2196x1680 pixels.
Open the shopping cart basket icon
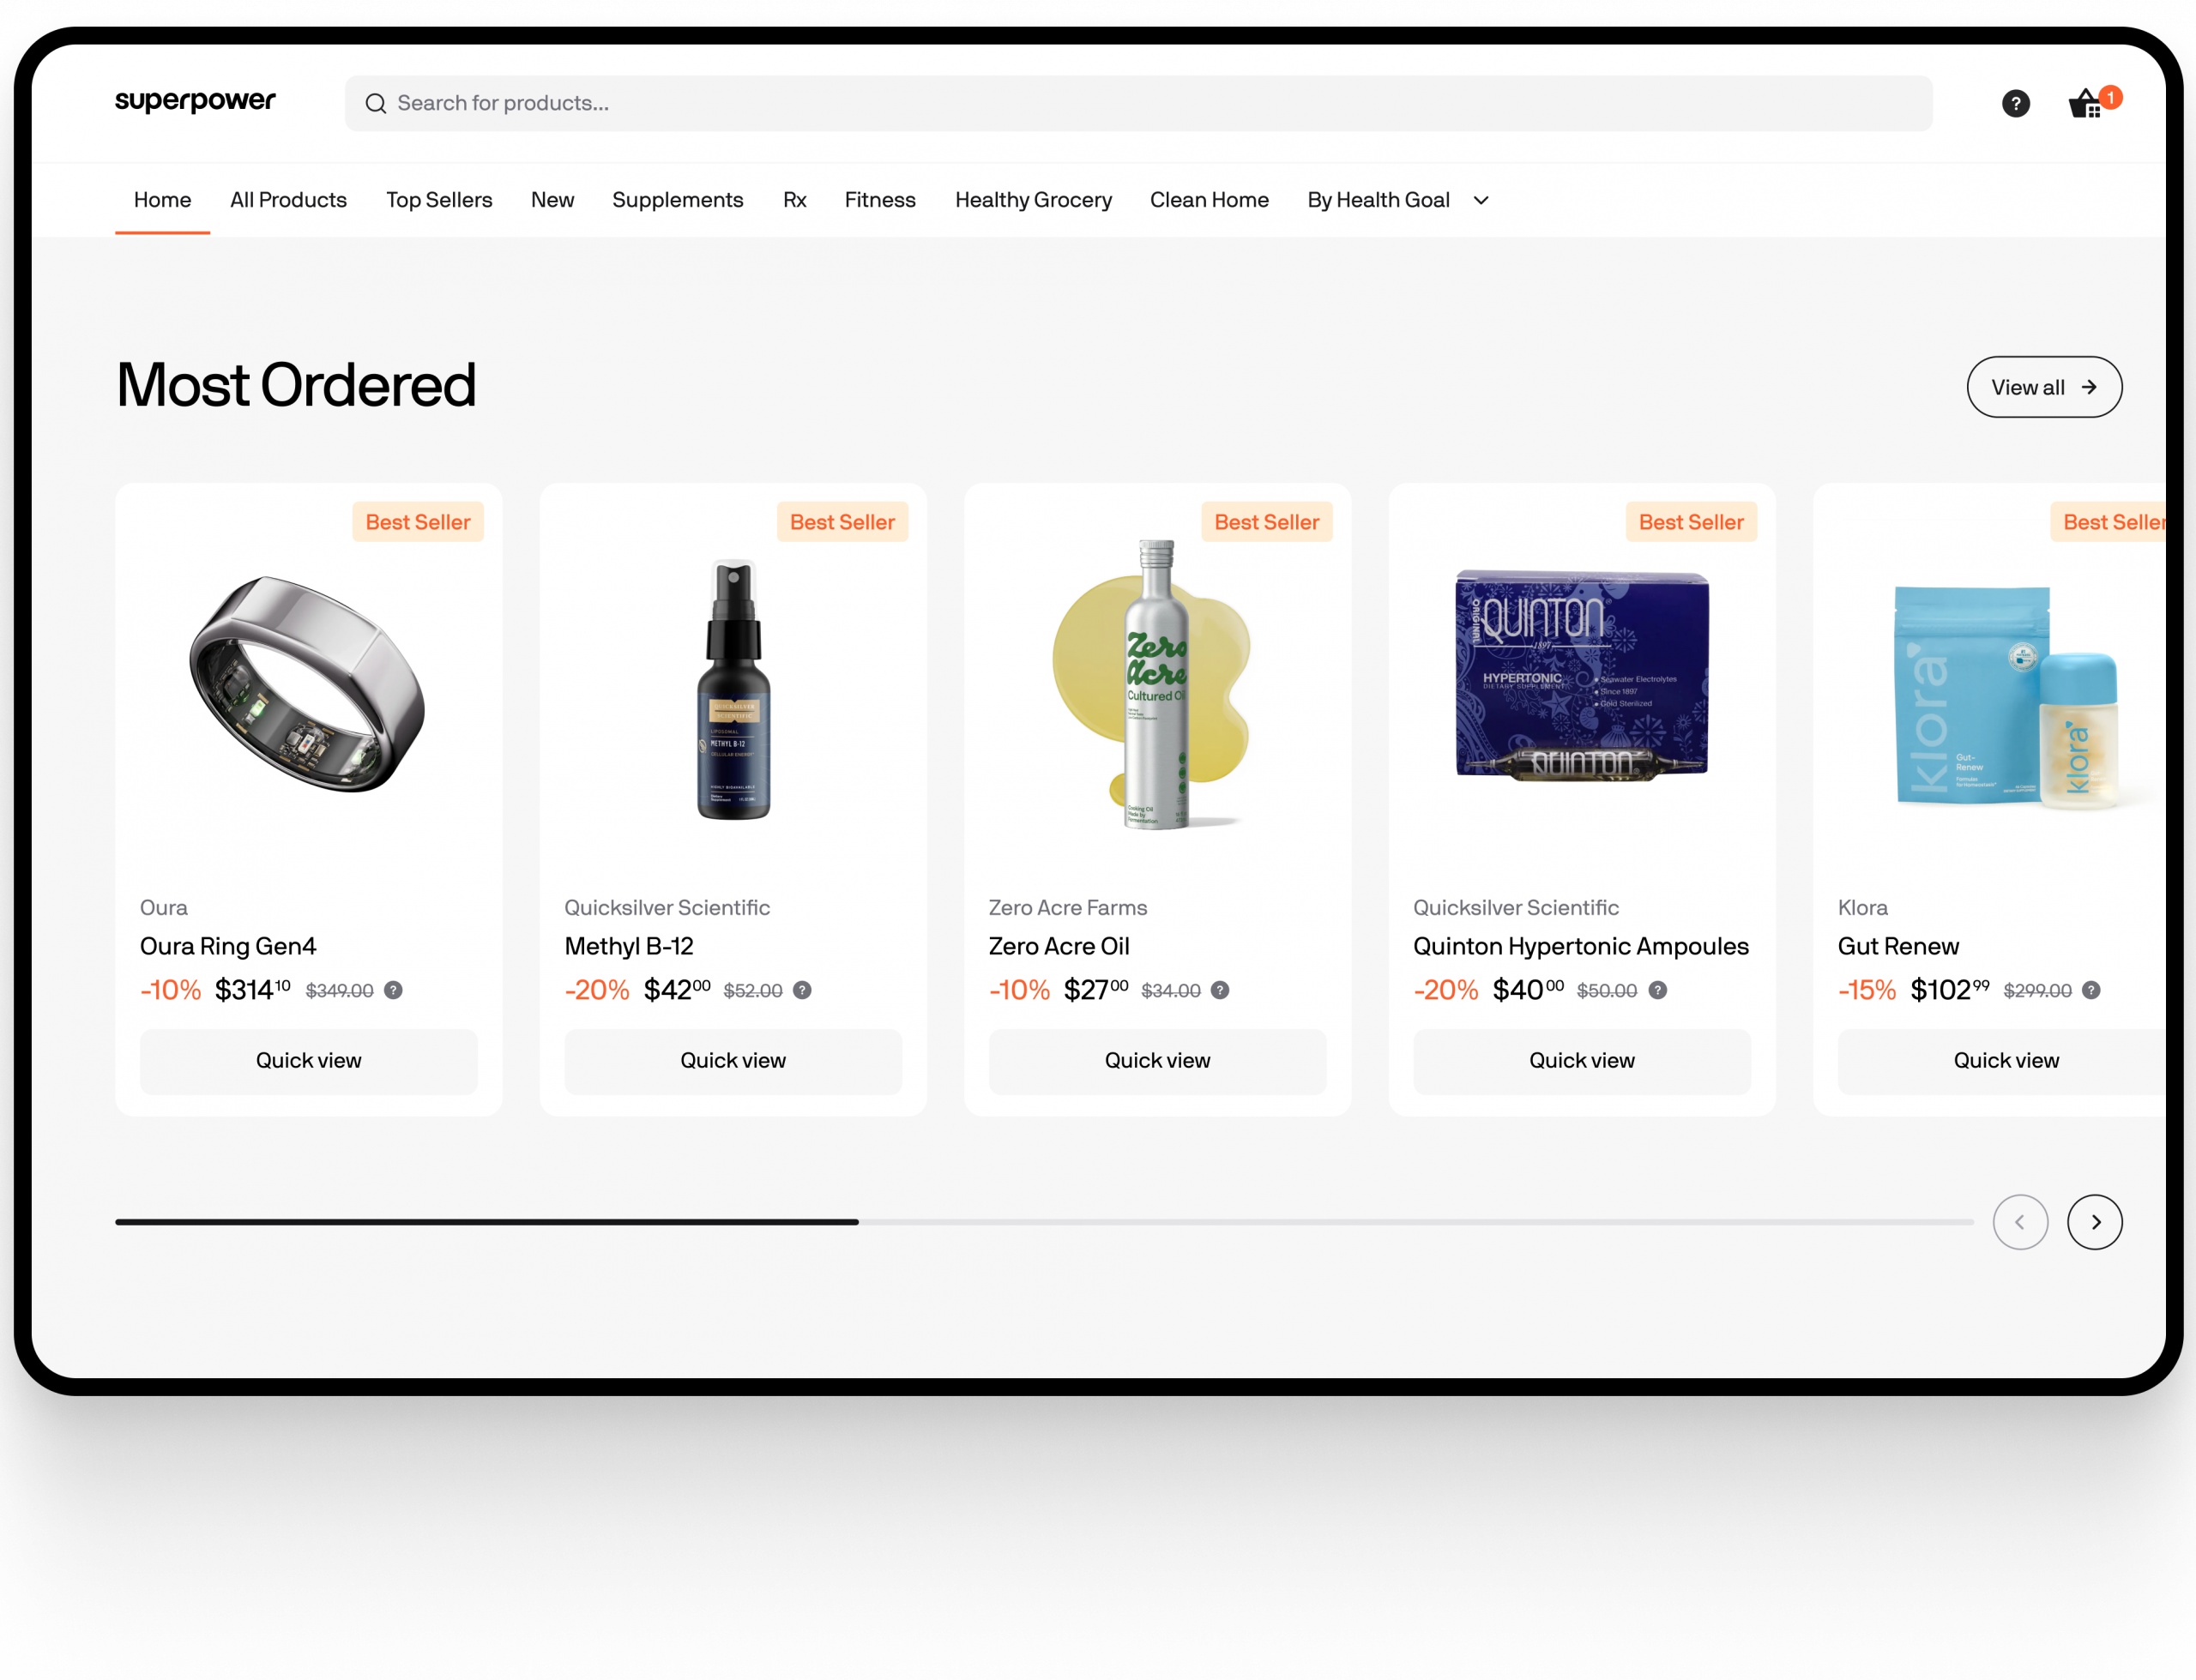(x=2085, y=103)
